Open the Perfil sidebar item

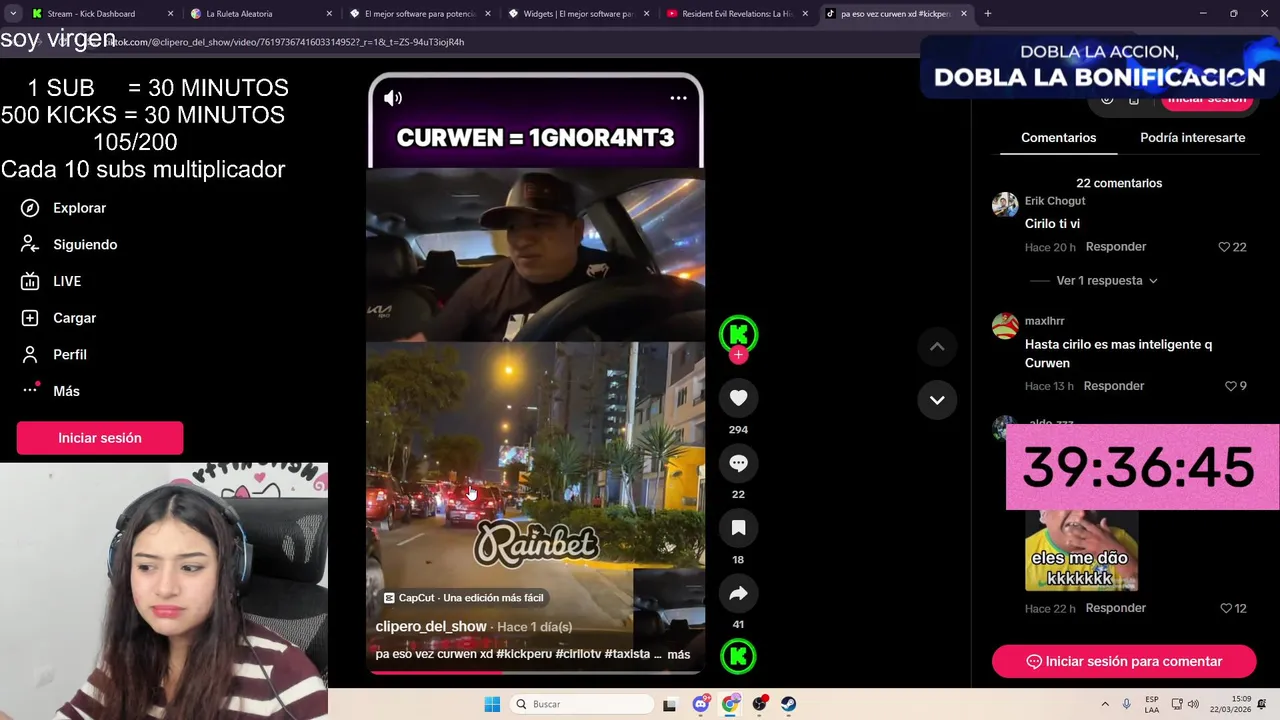[x=54, y=355]
